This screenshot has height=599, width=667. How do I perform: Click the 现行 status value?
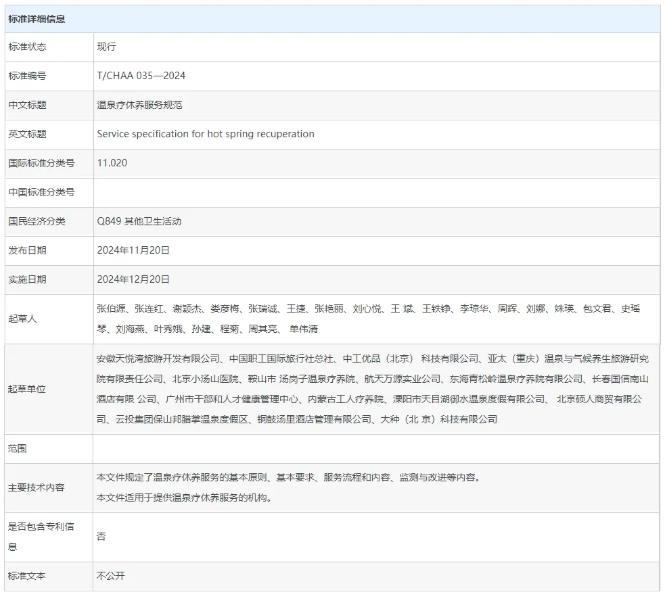click(107, 47)
